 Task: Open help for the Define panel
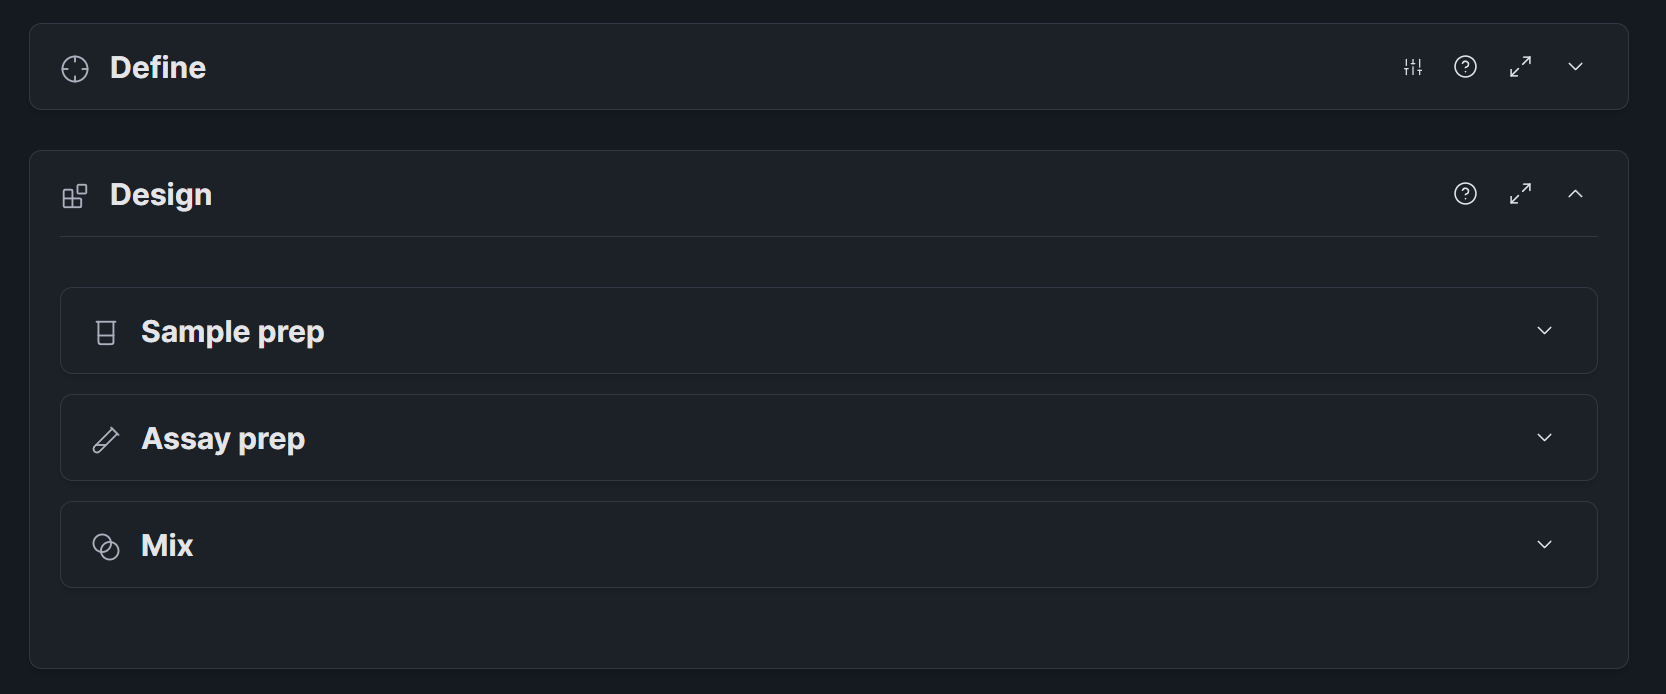[x=1465, y=67]
